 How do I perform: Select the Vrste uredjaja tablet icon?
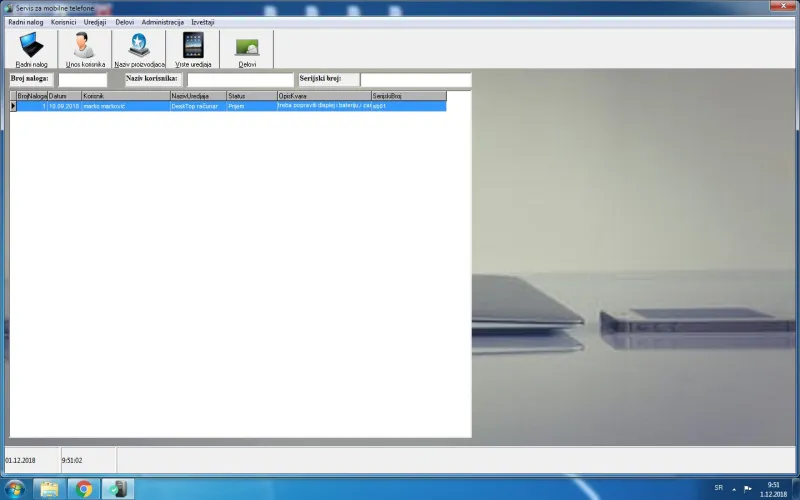[x=193, y=49]
